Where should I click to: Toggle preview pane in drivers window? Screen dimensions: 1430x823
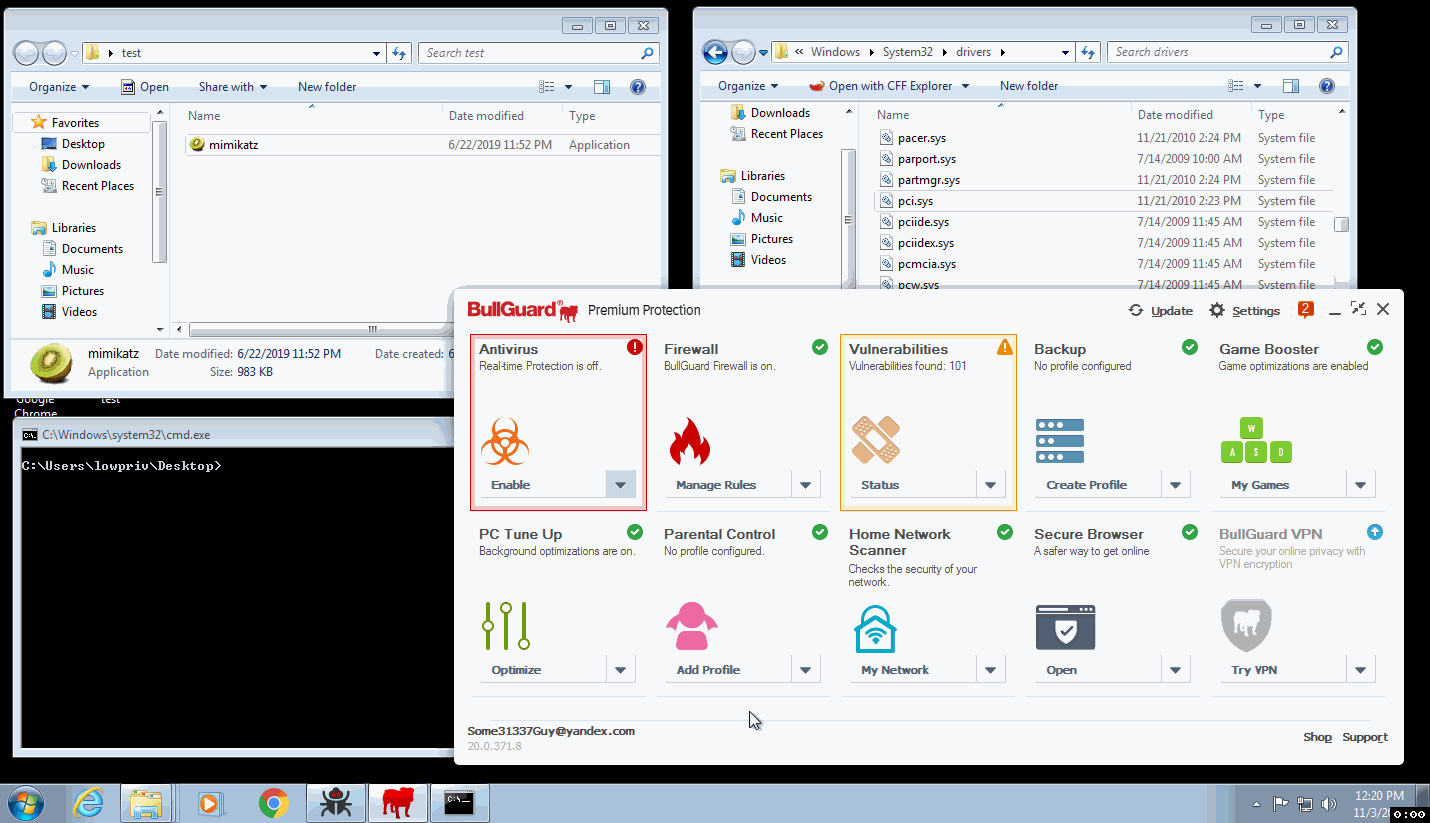click(x=1291, y=86)
